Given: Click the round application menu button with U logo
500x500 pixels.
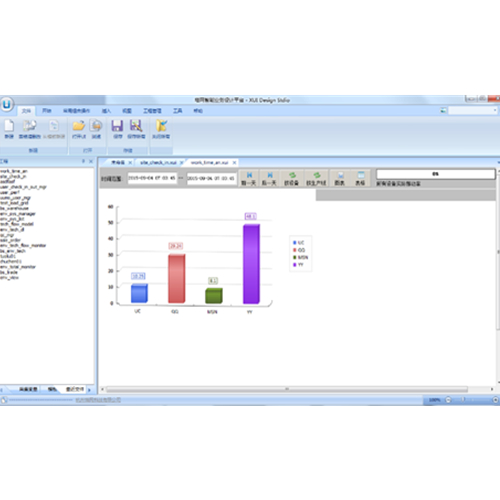Looking at the screenshot, I should click(x=7, y=104).
